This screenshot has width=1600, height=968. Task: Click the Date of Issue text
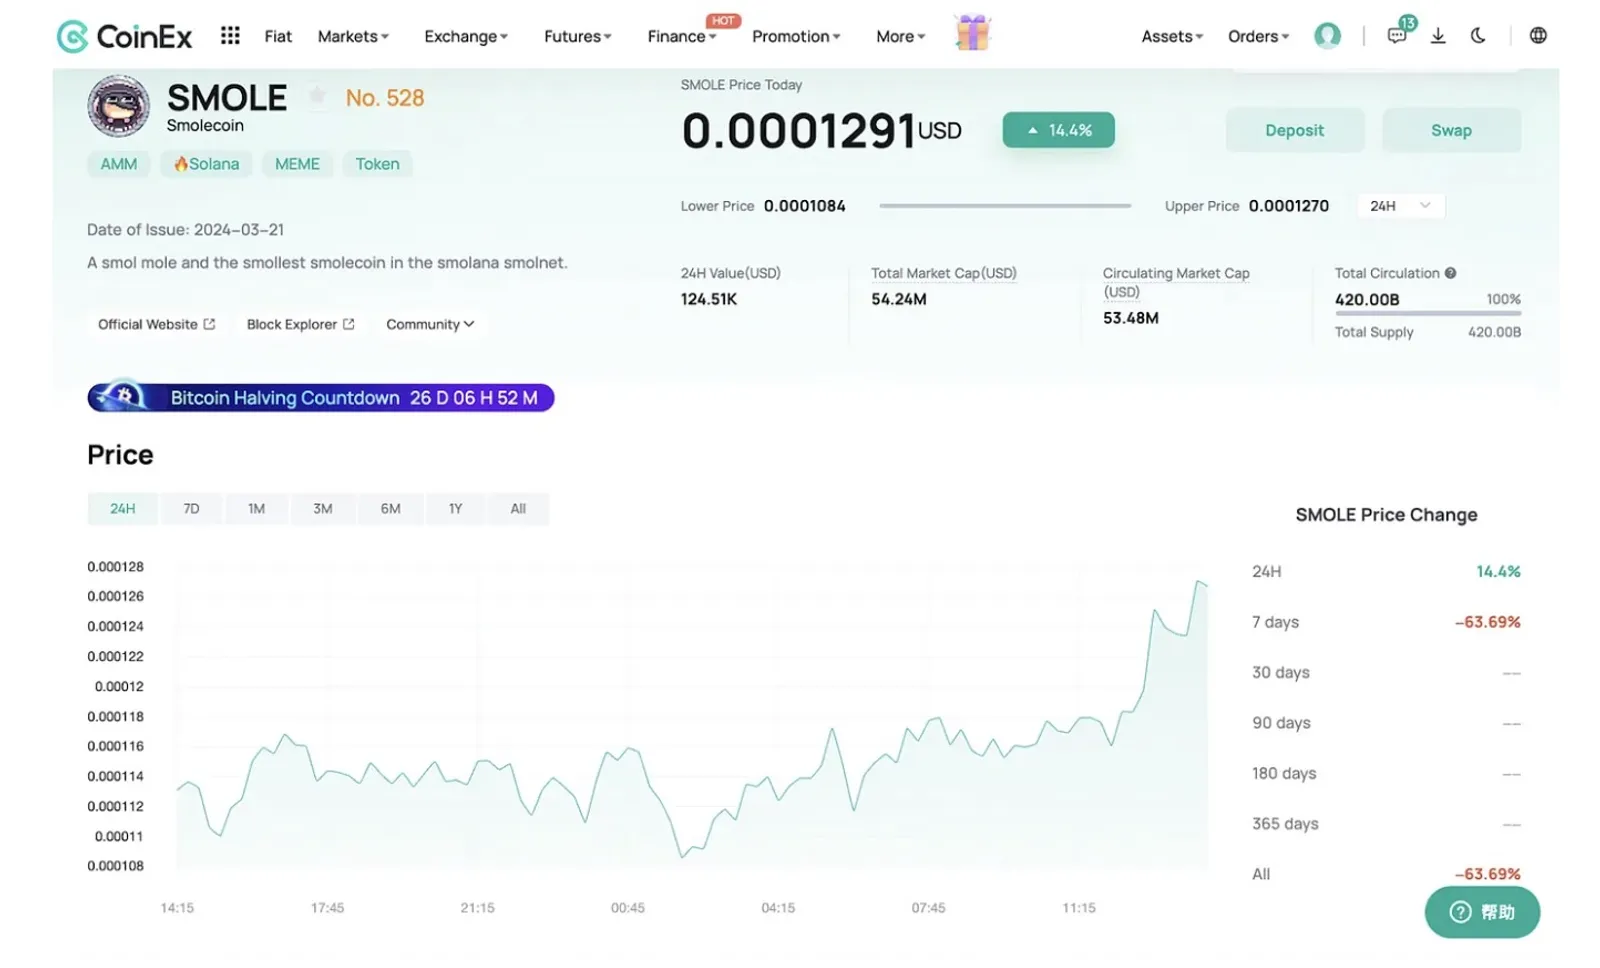[185, 230]
